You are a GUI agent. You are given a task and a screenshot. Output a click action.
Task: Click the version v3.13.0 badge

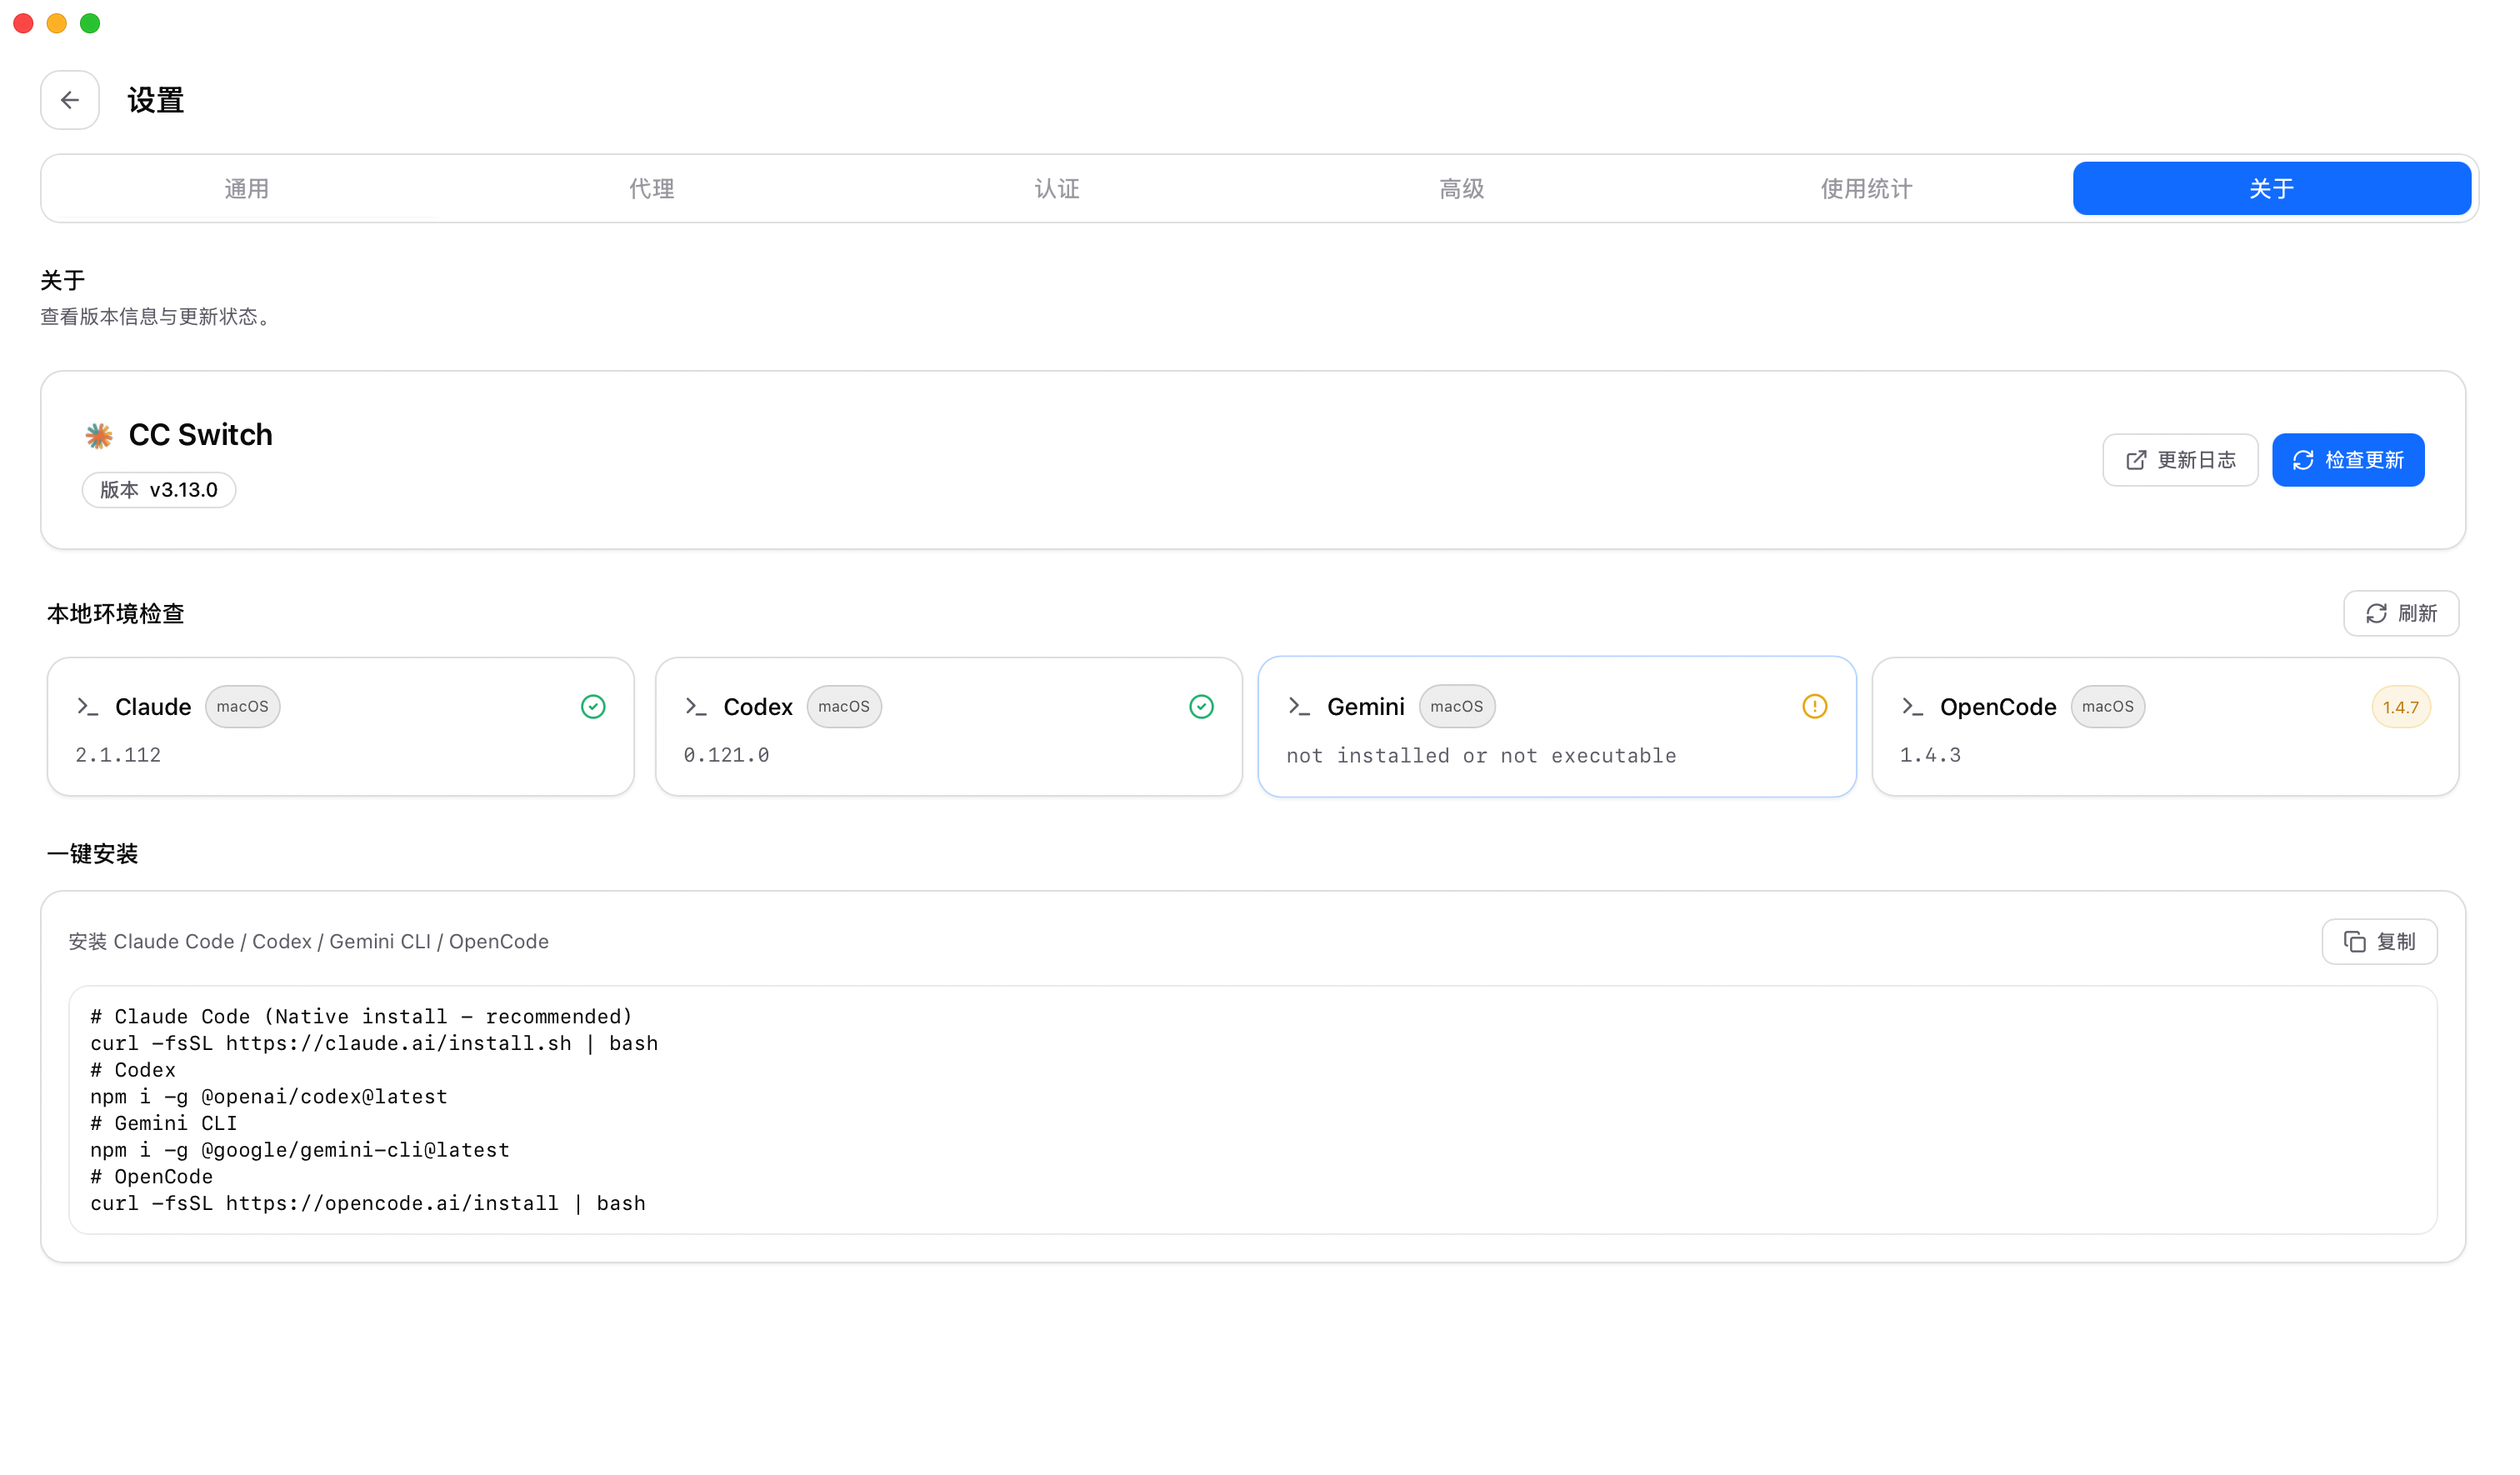click(159, 490)
